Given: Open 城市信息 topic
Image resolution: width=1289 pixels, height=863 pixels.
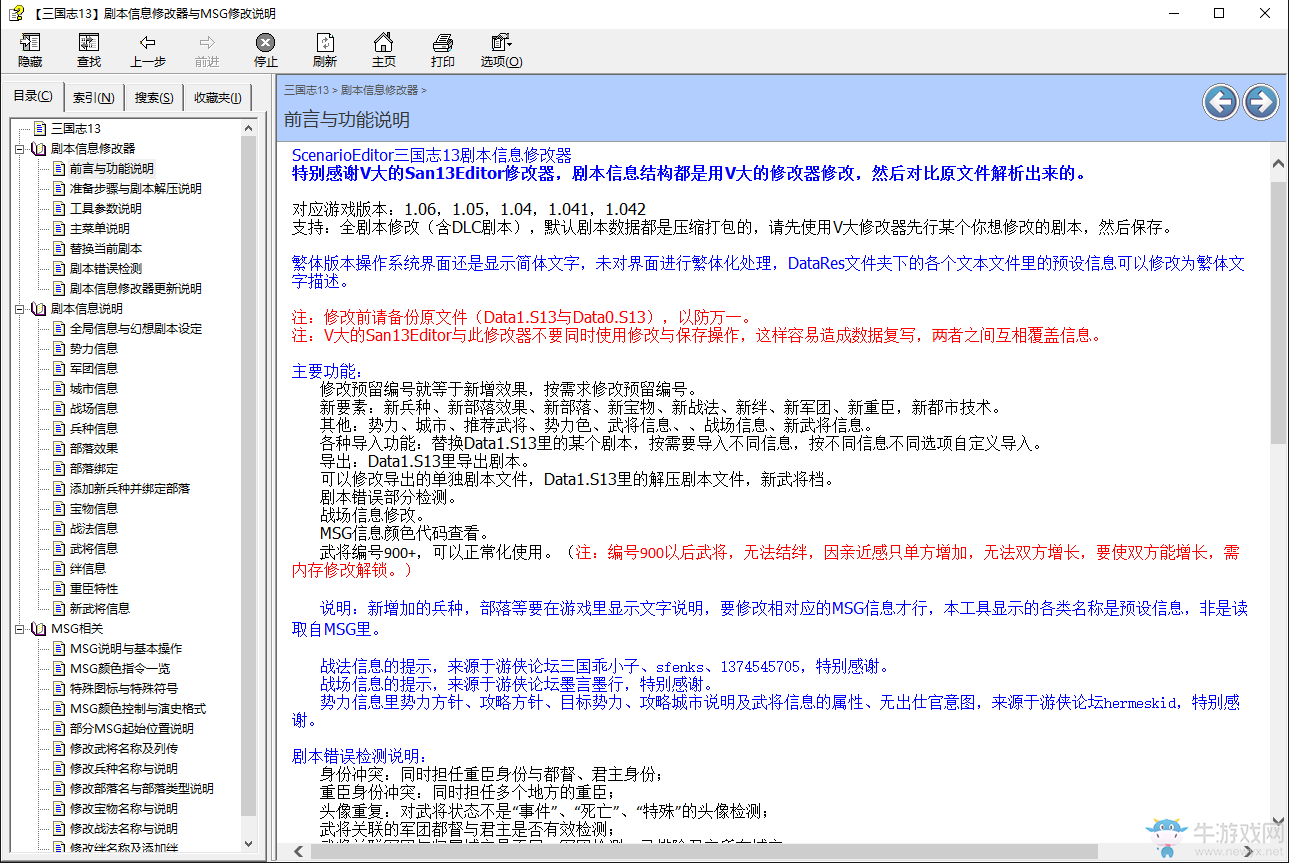Looking at the screenshot, I should click(x=93, y=388).
